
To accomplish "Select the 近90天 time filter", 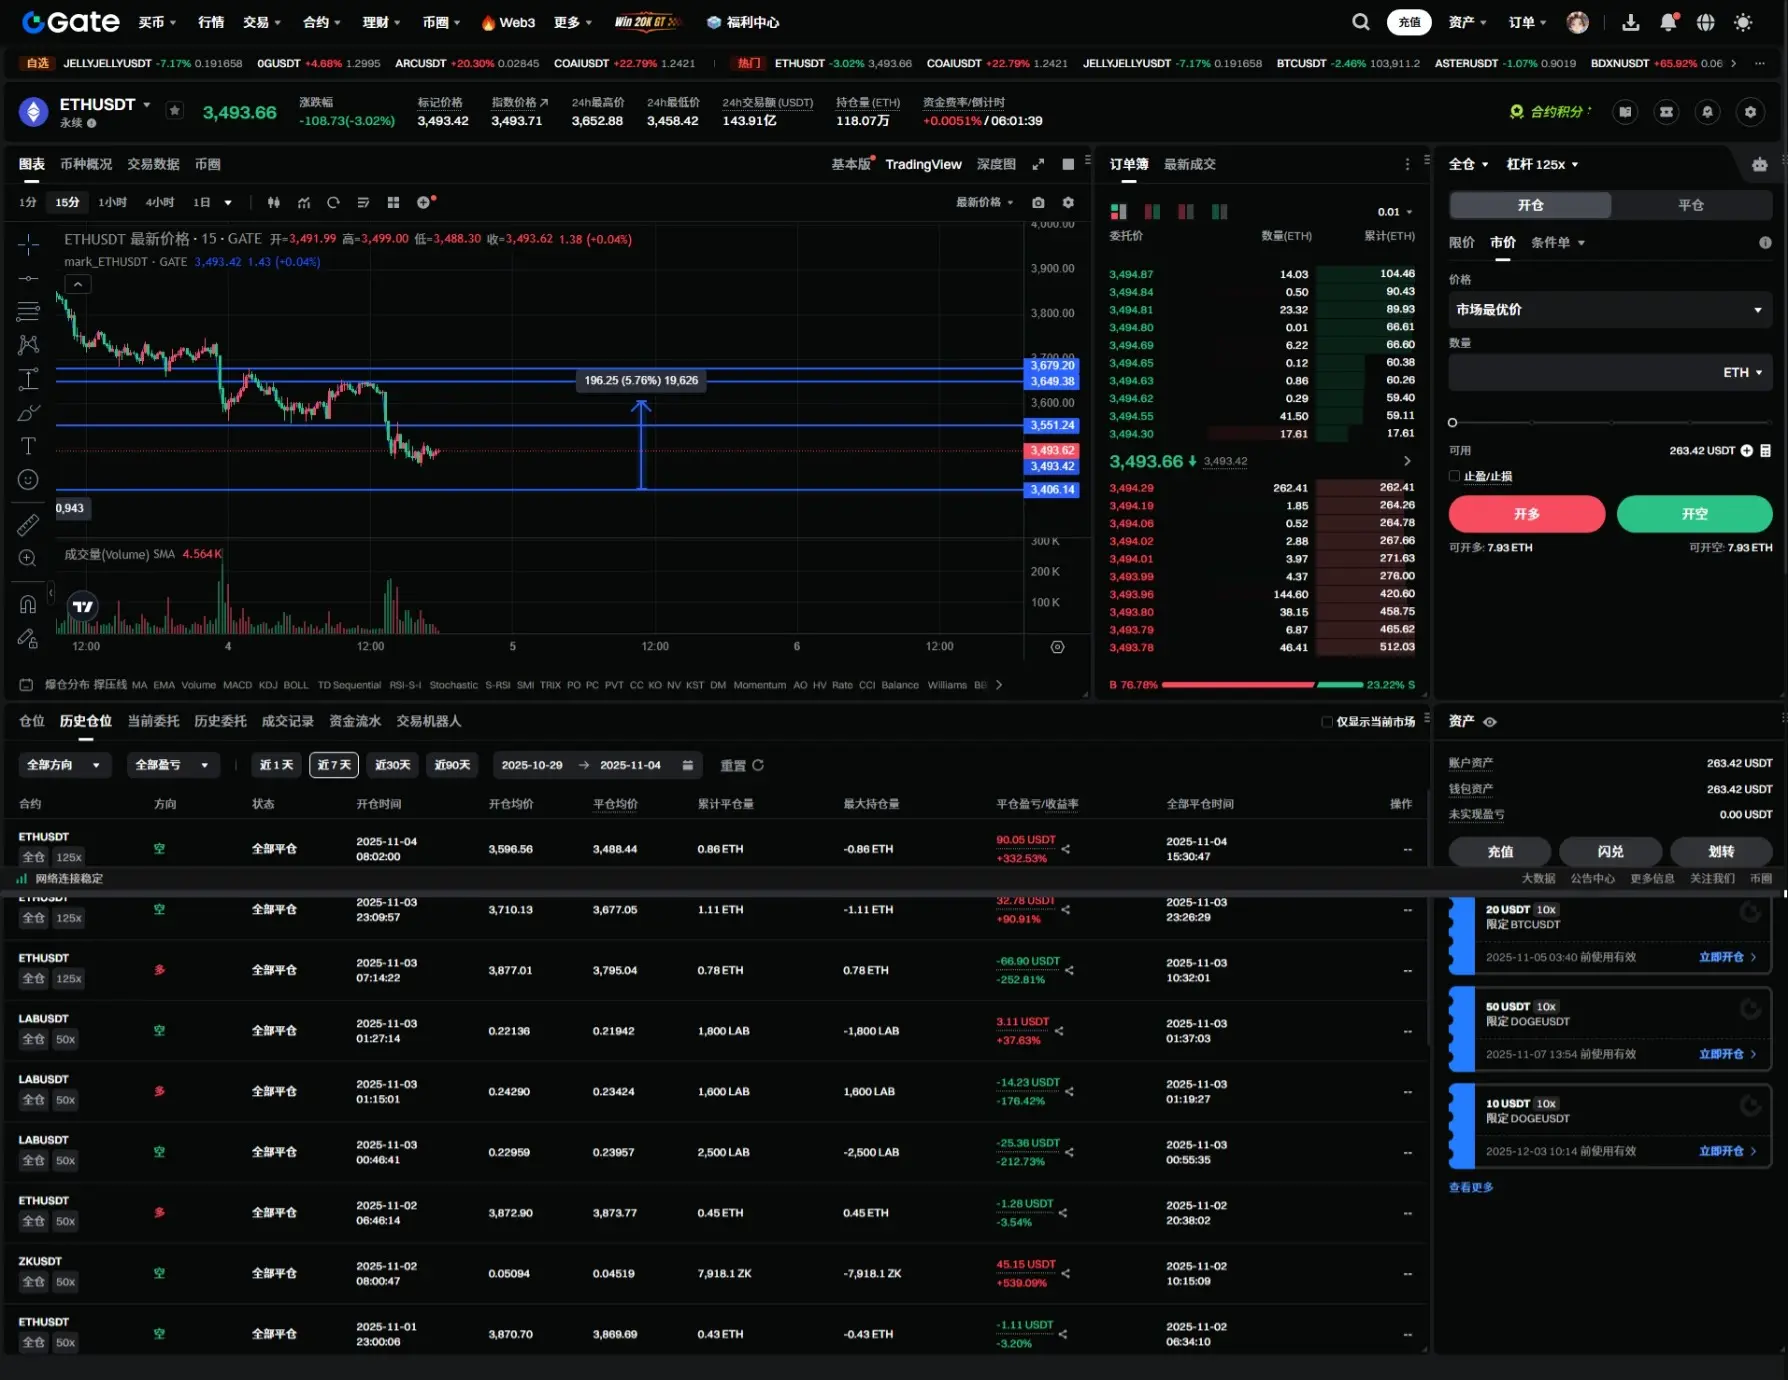I will click(452, 765).
